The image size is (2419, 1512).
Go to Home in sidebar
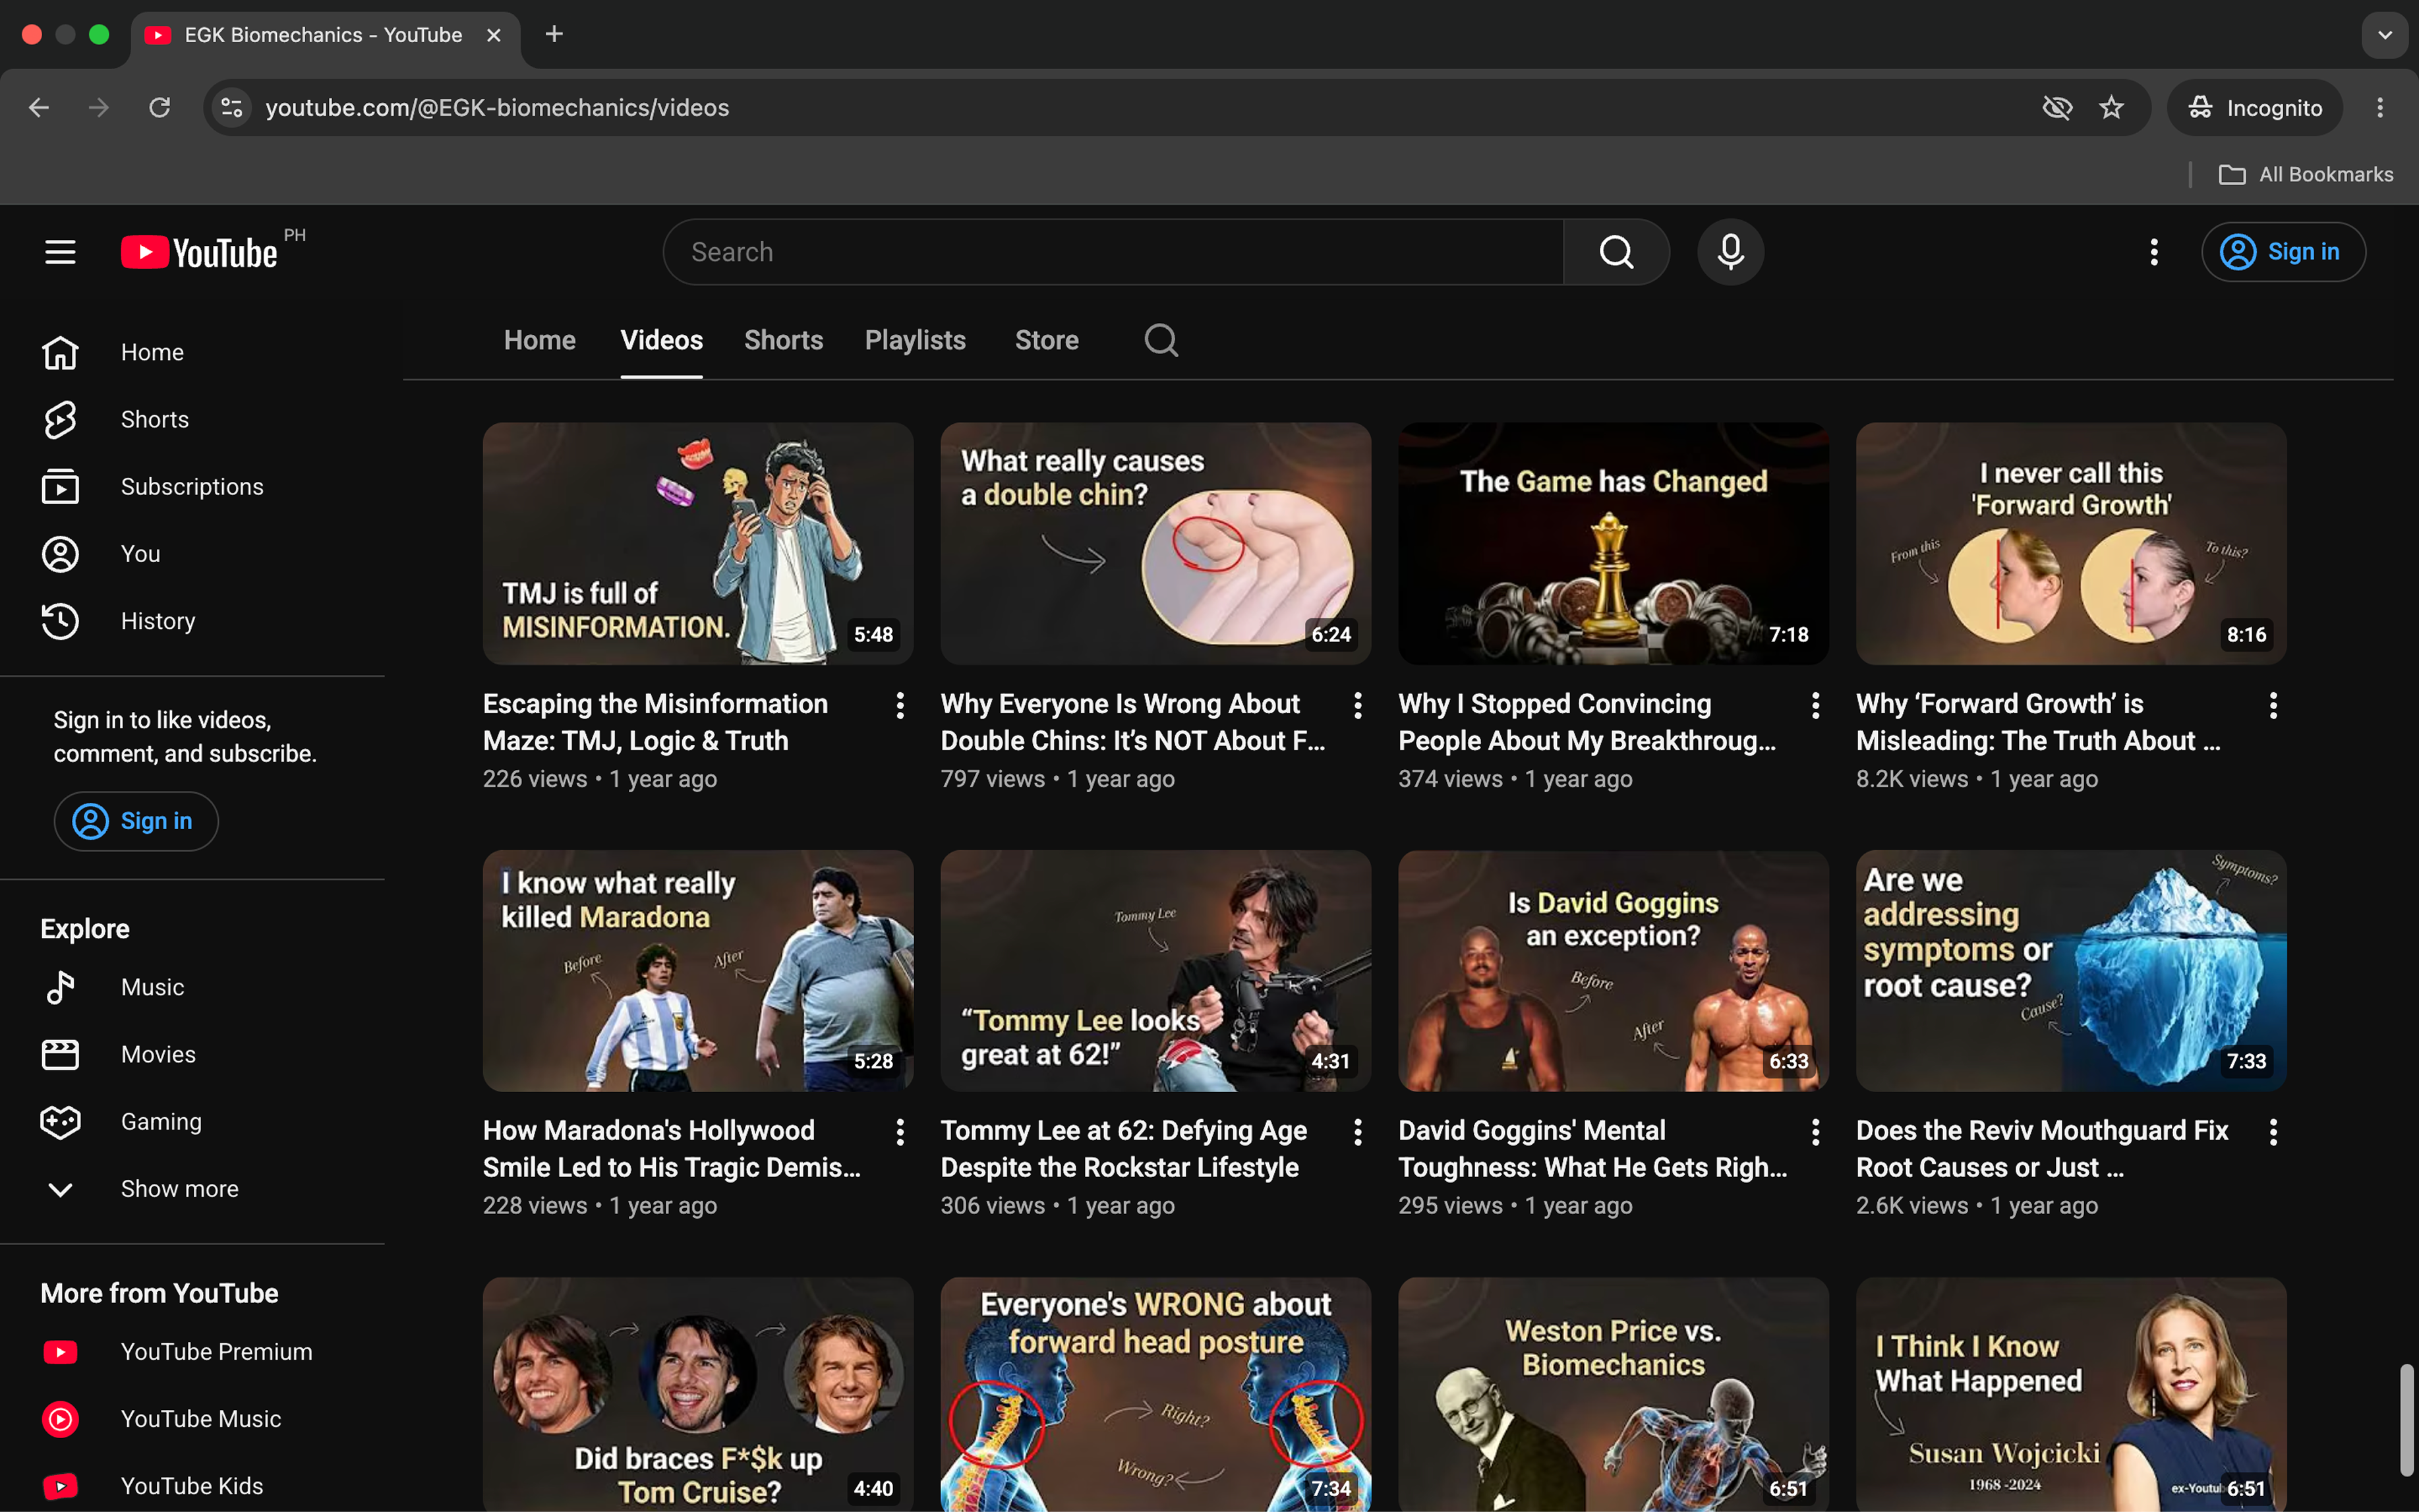coord(192,352)
